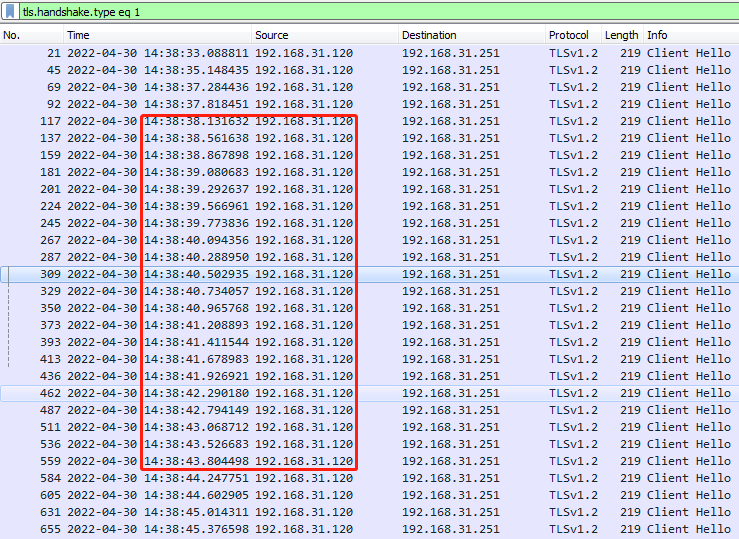Select packet number 21
This screenshot has height=539, width=739.
pyautogui.click(x=370, y=53)
